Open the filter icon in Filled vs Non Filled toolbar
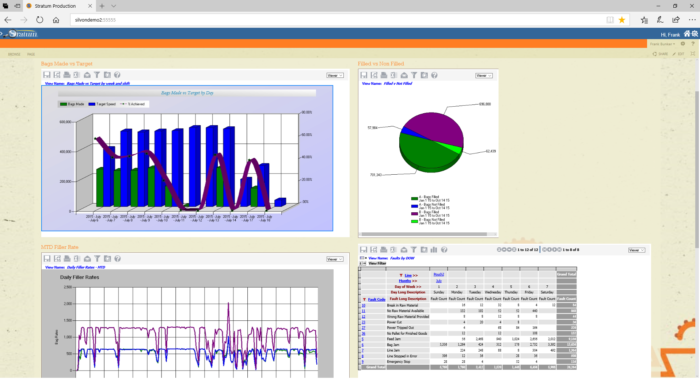The image size is (700, 380). tap(414, 75)
